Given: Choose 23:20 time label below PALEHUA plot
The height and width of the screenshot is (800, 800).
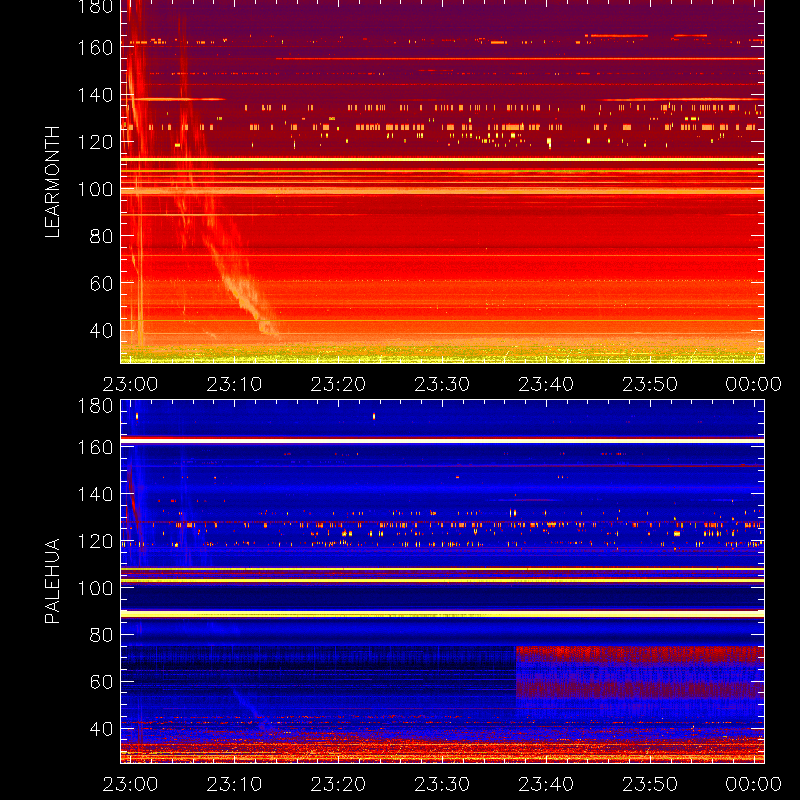Looking at the screenshot, I should [338, 784].
